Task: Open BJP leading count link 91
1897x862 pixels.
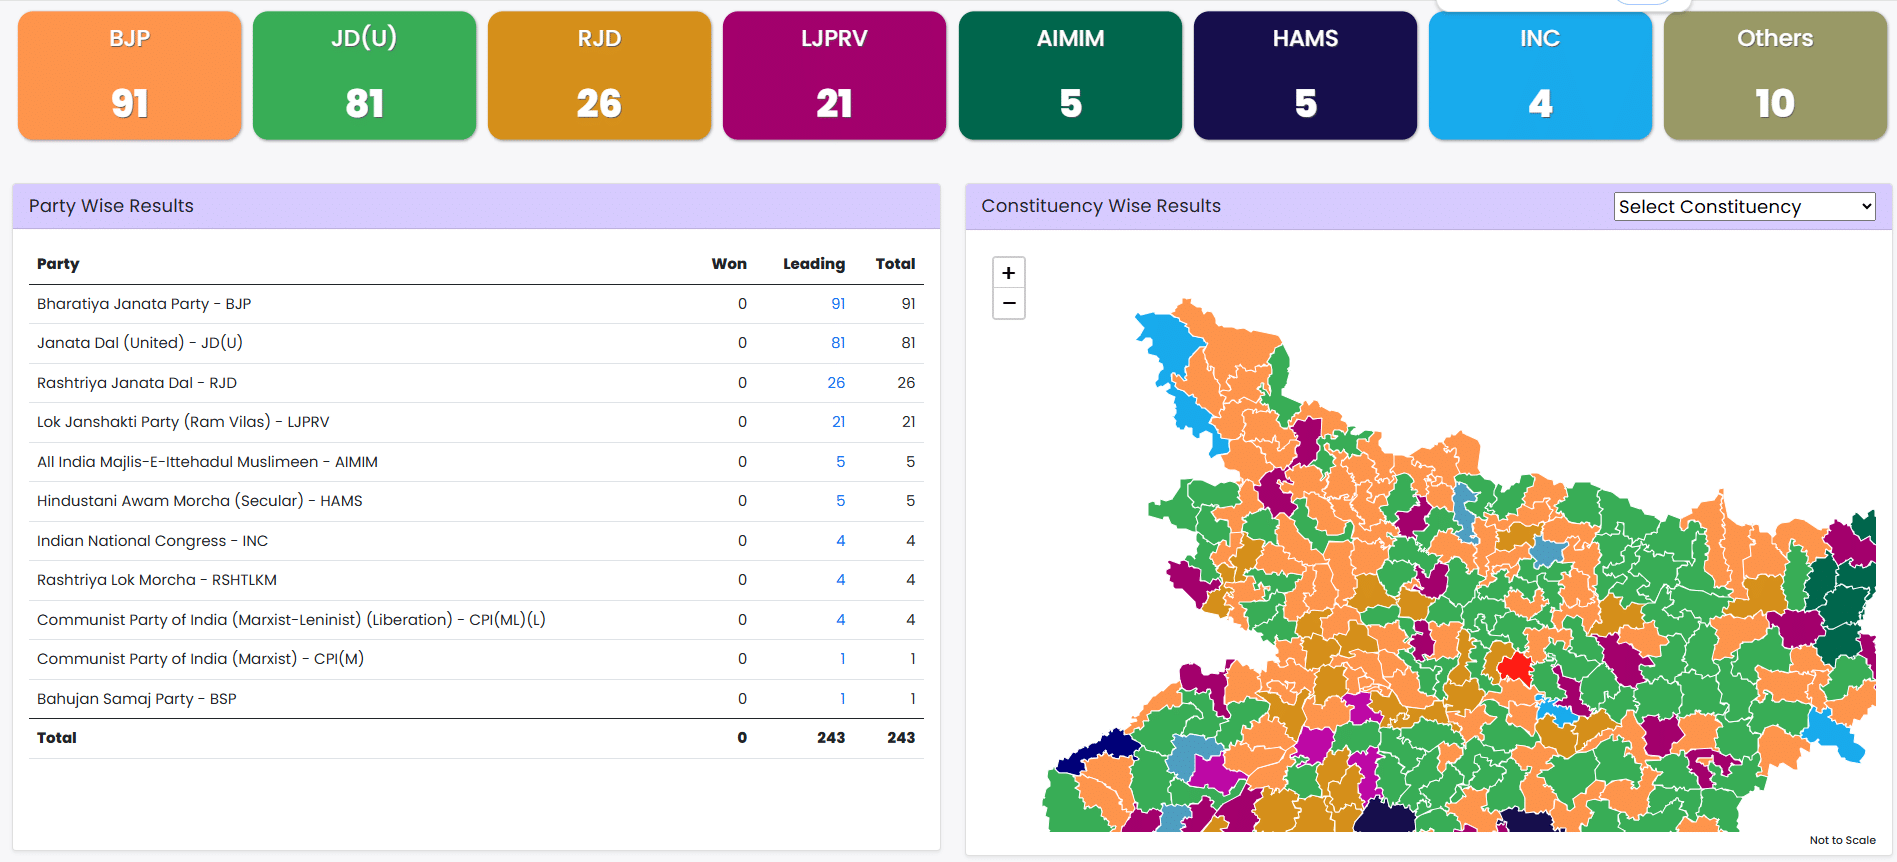Action: pos(838,304)
